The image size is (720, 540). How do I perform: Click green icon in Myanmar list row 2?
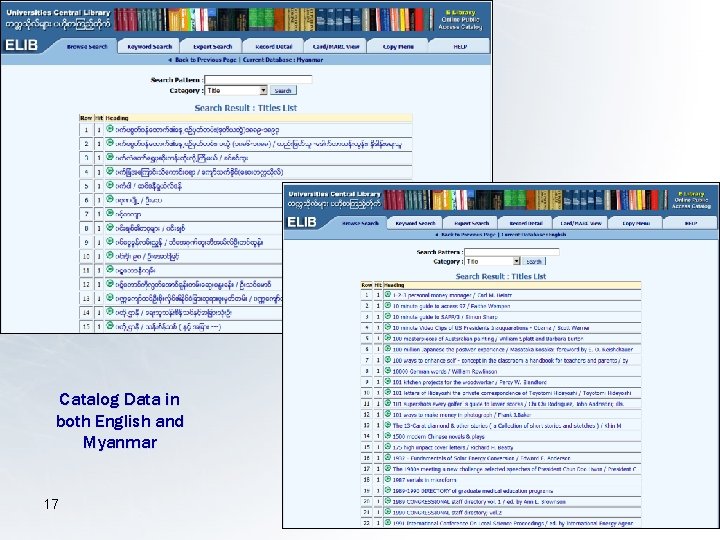(110, 143)
